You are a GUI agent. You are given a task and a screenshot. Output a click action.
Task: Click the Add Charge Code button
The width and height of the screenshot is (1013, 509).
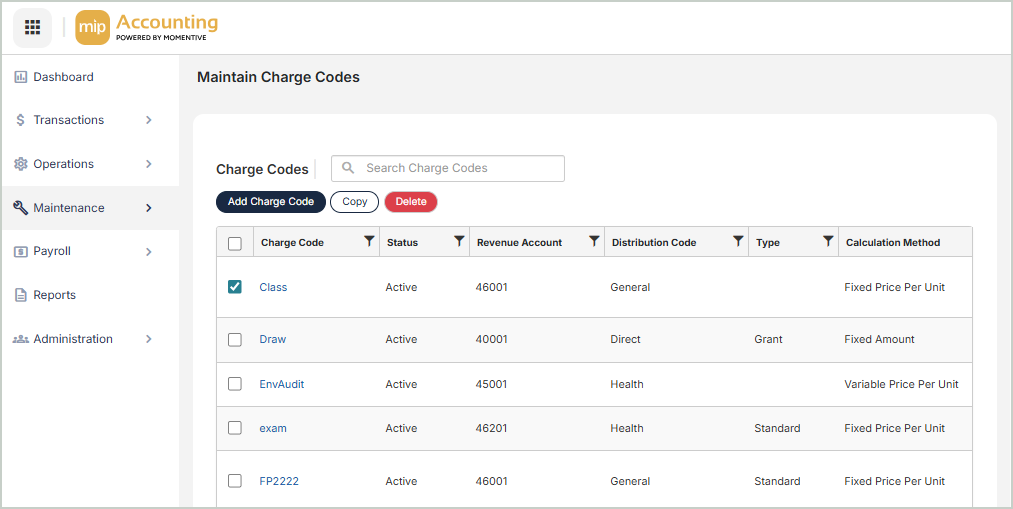click(271, 202)
